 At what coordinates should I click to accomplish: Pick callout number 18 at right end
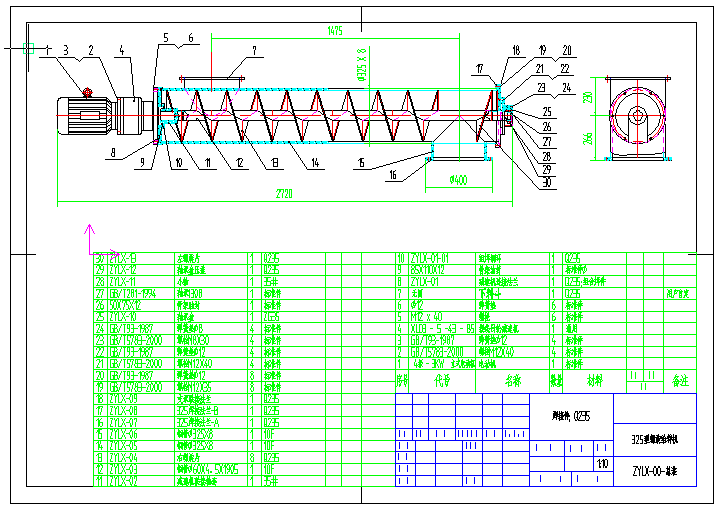pyautogui.click(x=516, y=50)
